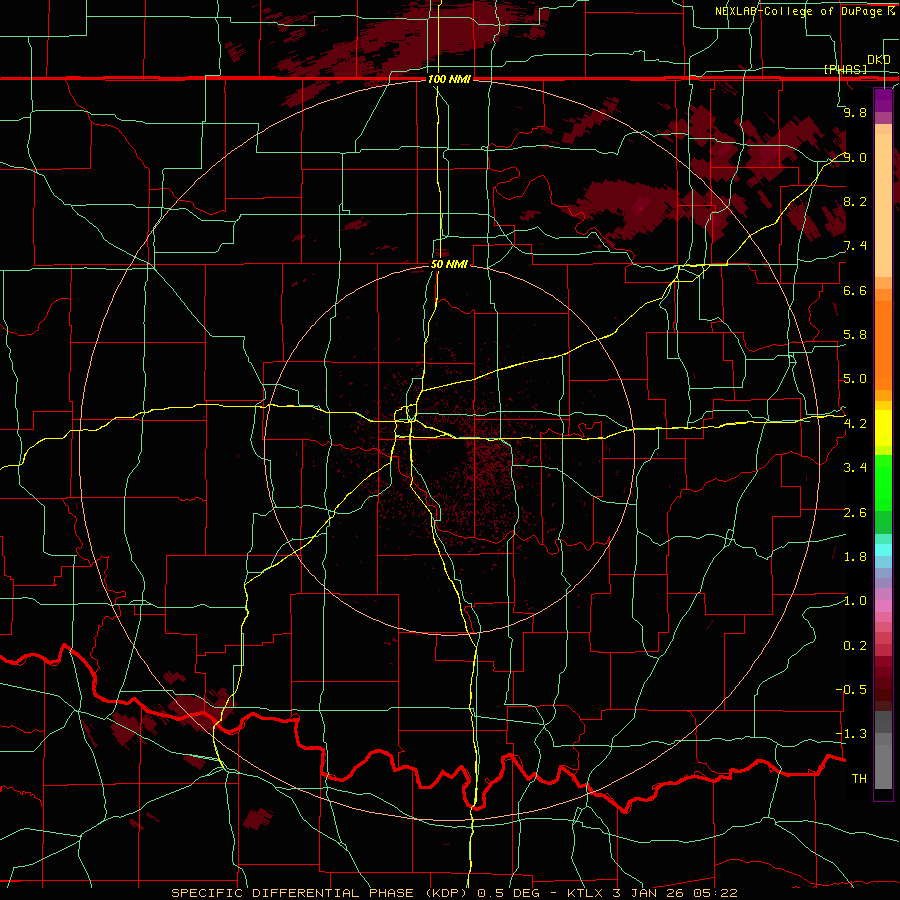The image size is (900, 900).
Task: Click the NEXLAB-College of DuPage credit text
Action: tap(799, 11)
